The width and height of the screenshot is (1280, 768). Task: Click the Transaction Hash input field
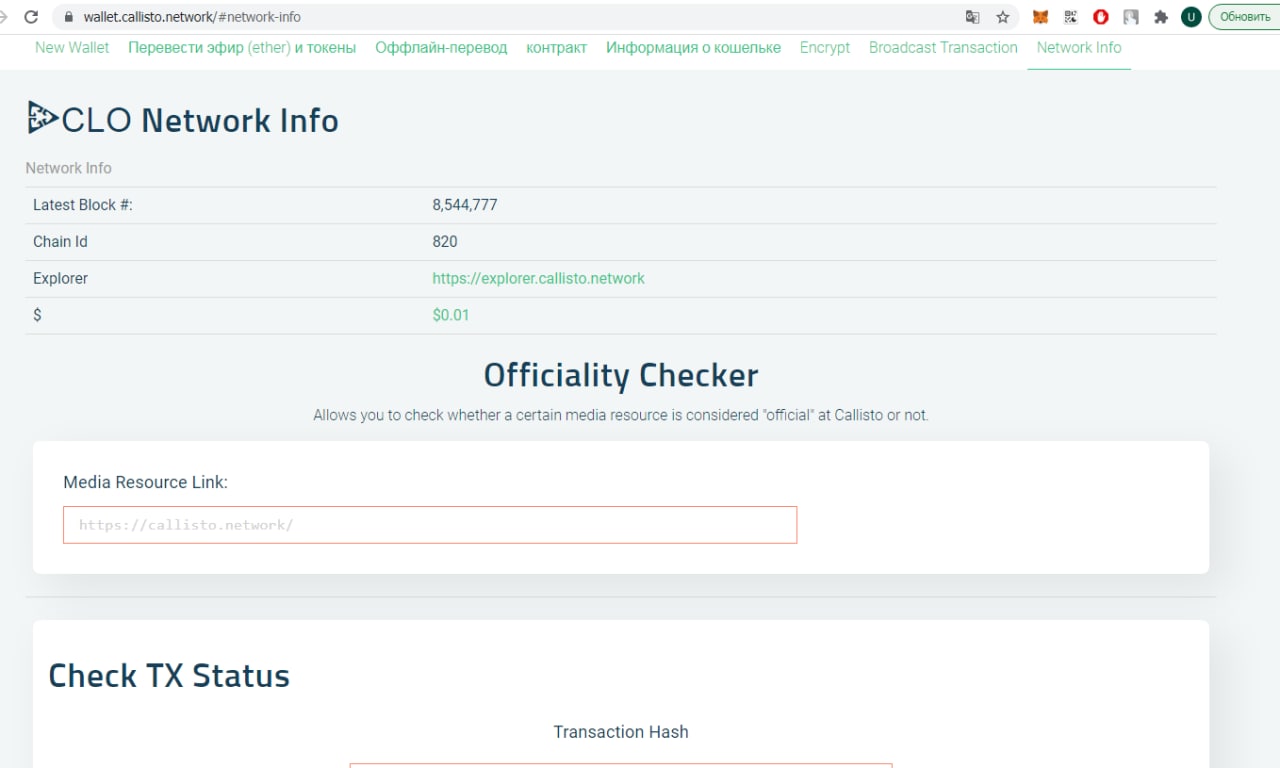(621, 766)
